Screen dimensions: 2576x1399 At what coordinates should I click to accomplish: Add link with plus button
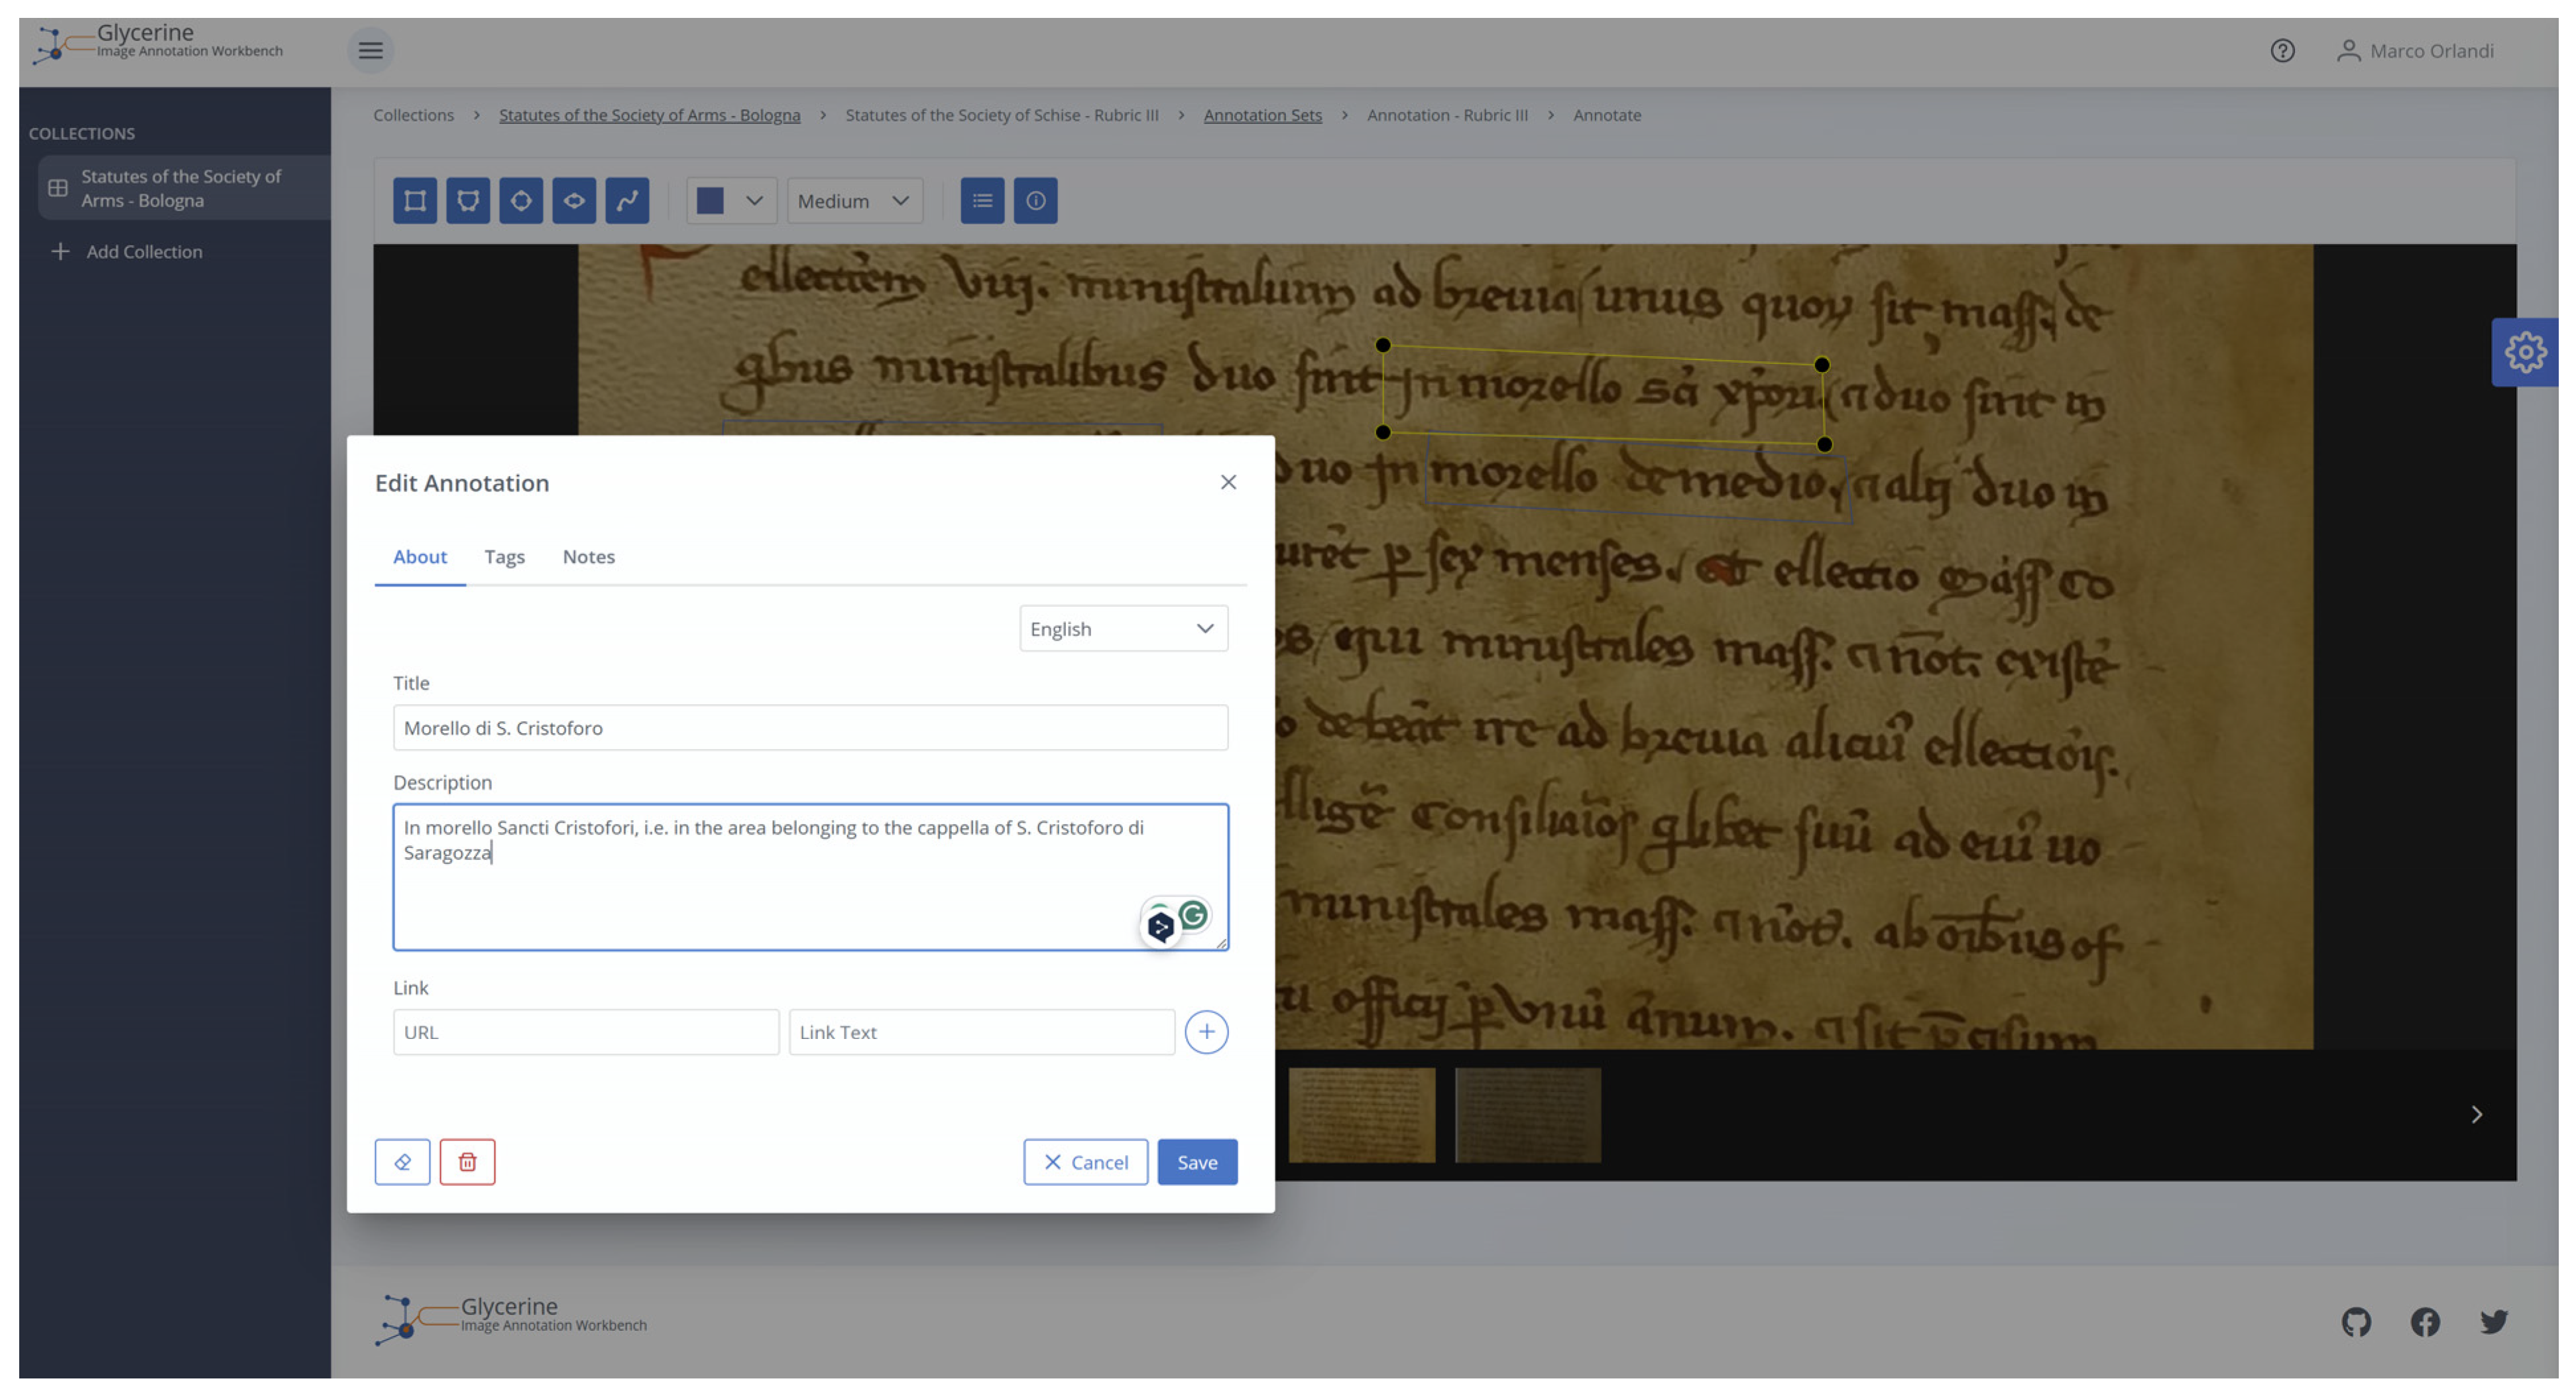(x=1206, y=1032)
